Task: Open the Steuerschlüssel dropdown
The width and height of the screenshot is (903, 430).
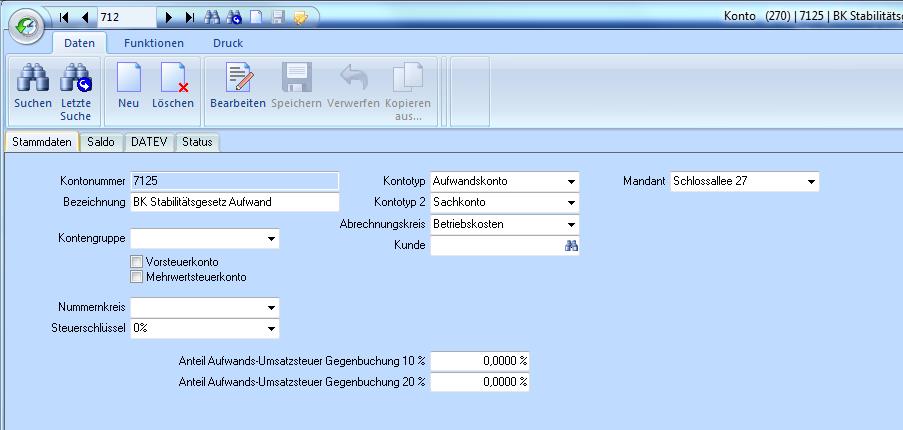Action: tap(271, 329)
